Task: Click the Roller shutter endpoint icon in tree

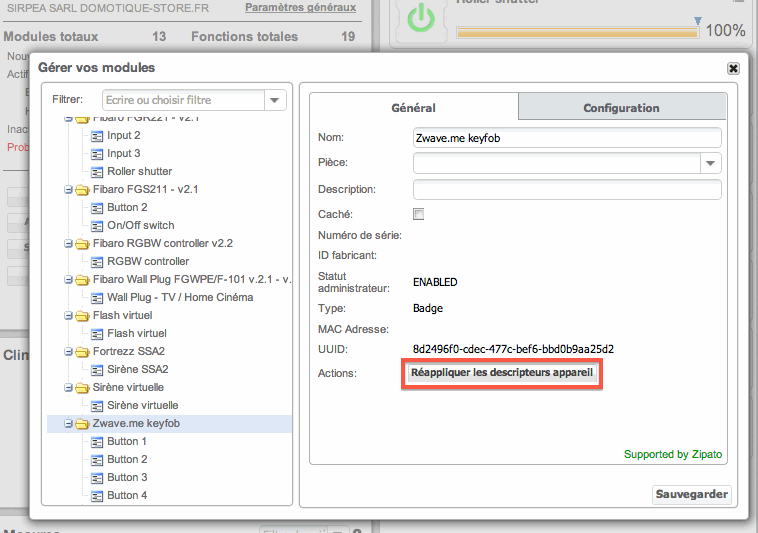Action: click(97, 172)
